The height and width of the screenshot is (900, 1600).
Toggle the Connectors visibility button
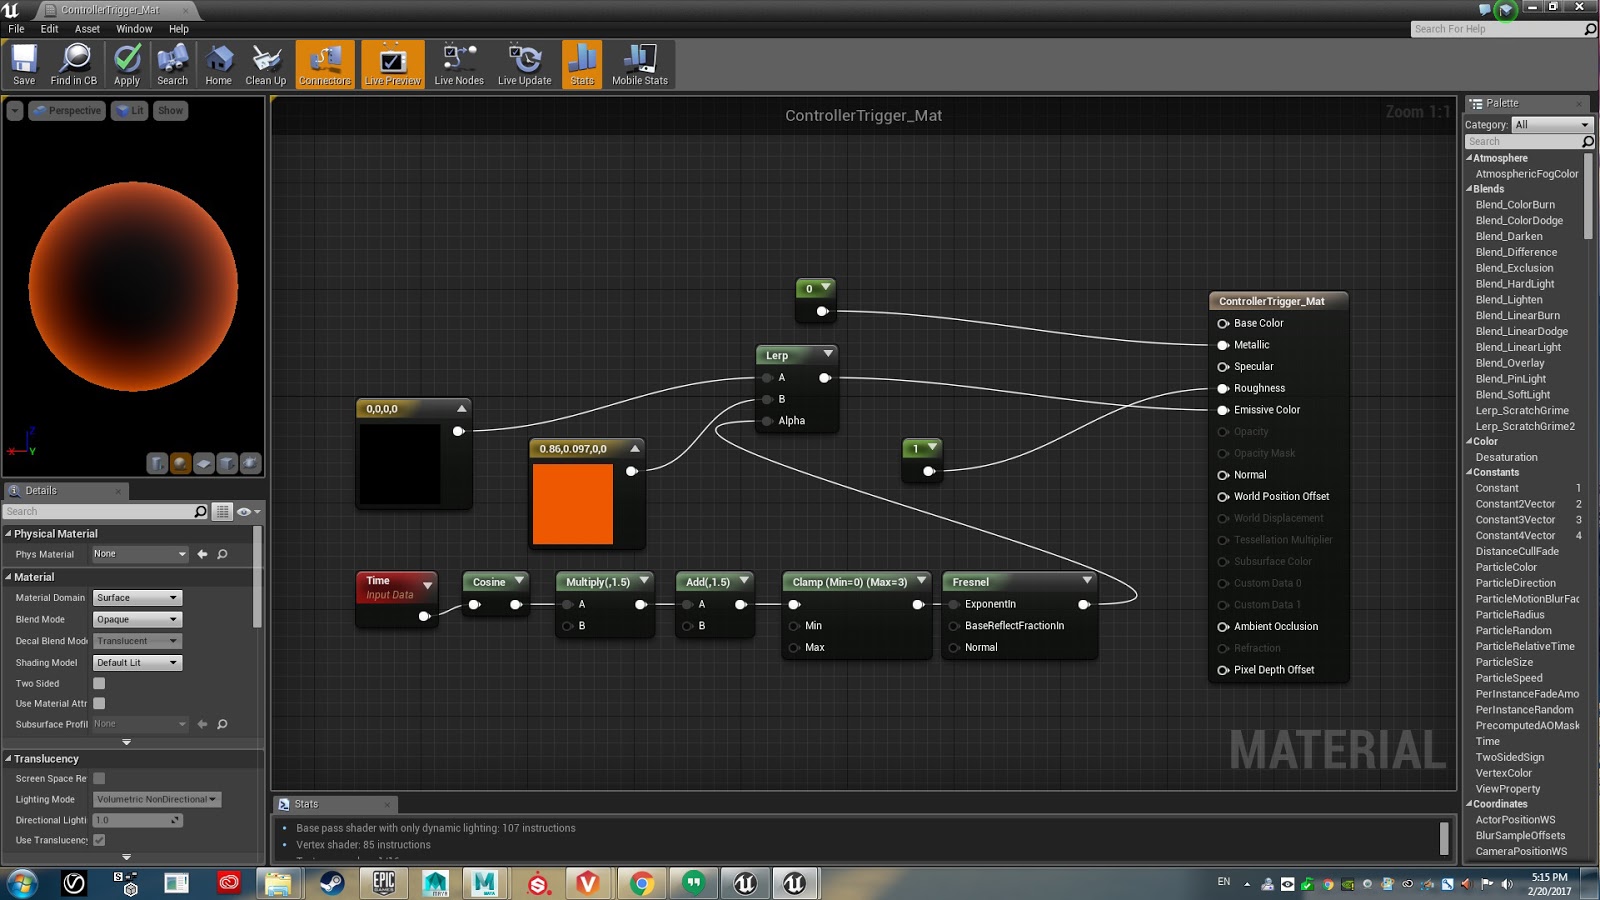coord(324,63)
